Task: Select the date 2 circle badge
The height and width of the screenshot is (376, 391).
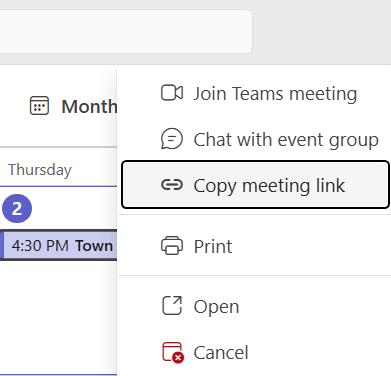Action: (x=17, y=209)
